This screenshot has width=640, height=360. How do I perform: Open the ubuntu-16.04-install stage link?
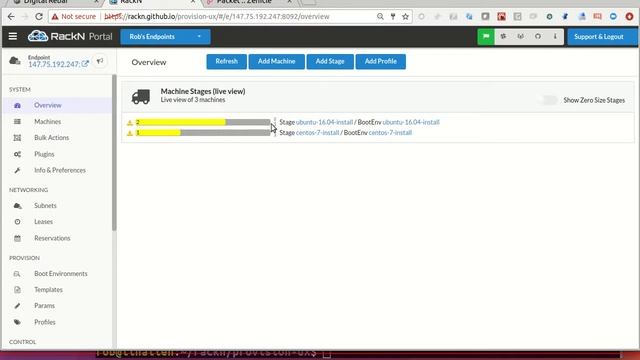coord(324,122)
